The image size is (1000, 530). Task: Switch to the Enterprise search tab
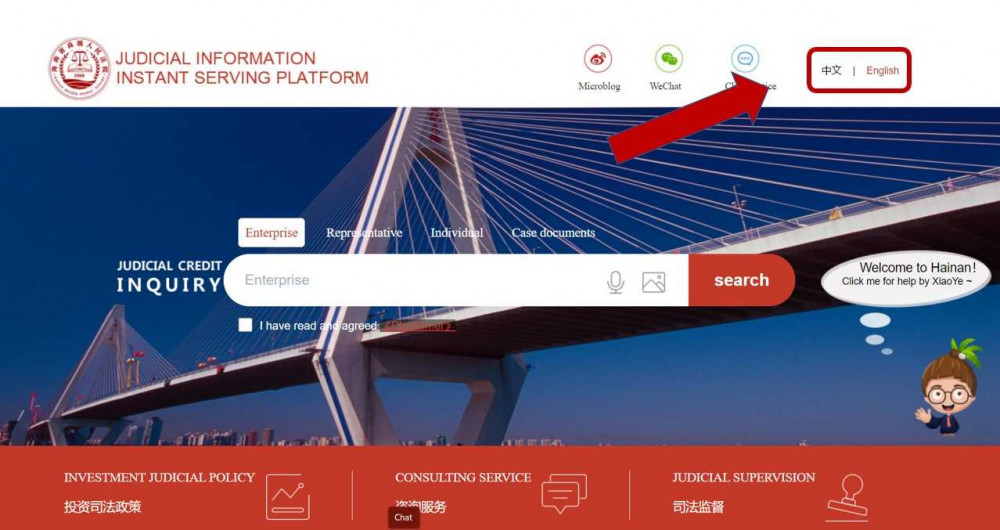[272, 233]
